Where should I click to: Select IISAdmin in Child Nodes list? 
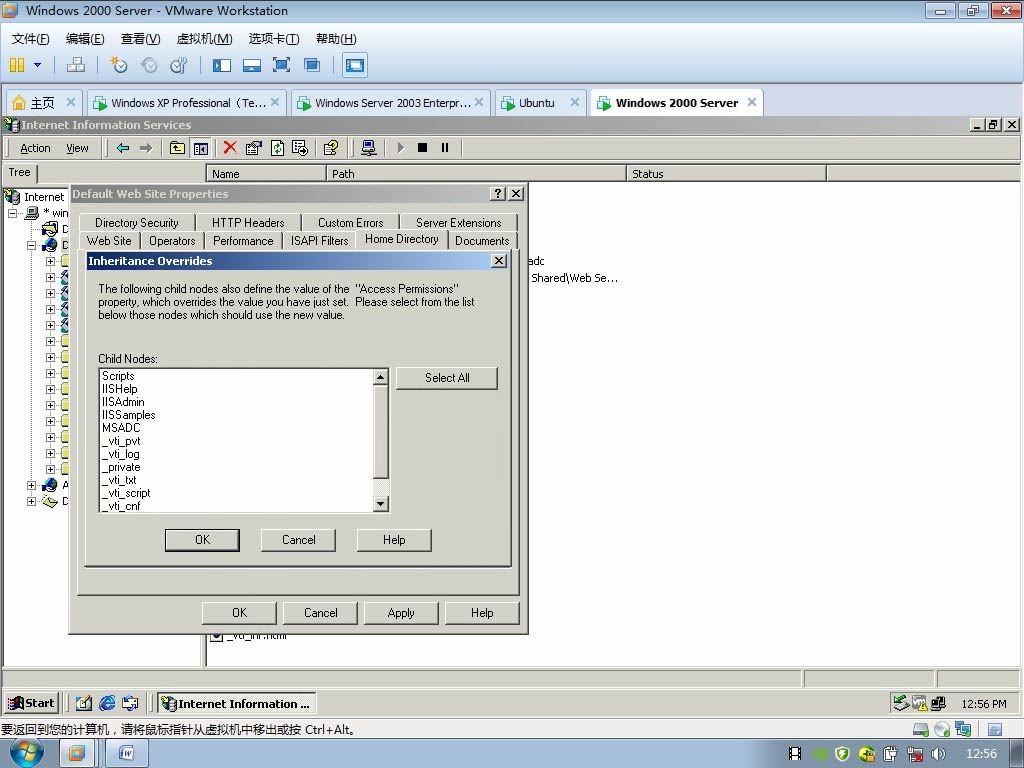[x=123, y=402]
